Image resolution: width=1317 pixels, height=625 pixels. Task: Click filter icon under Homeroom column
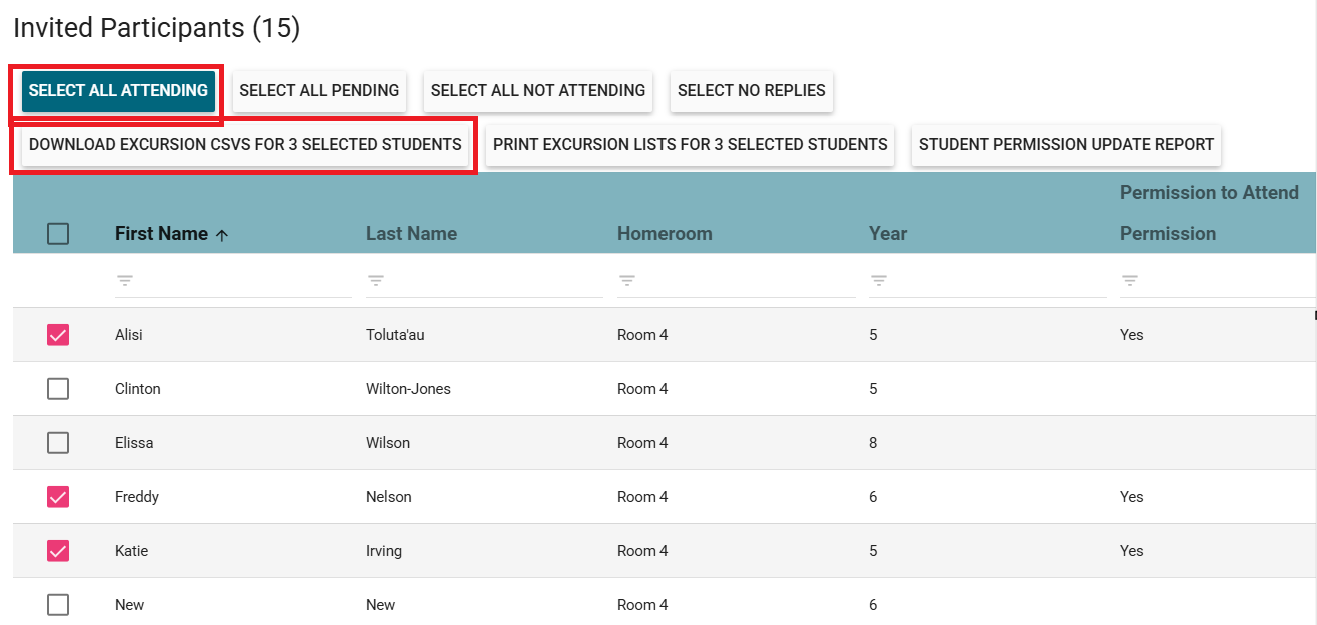point(626,281)
